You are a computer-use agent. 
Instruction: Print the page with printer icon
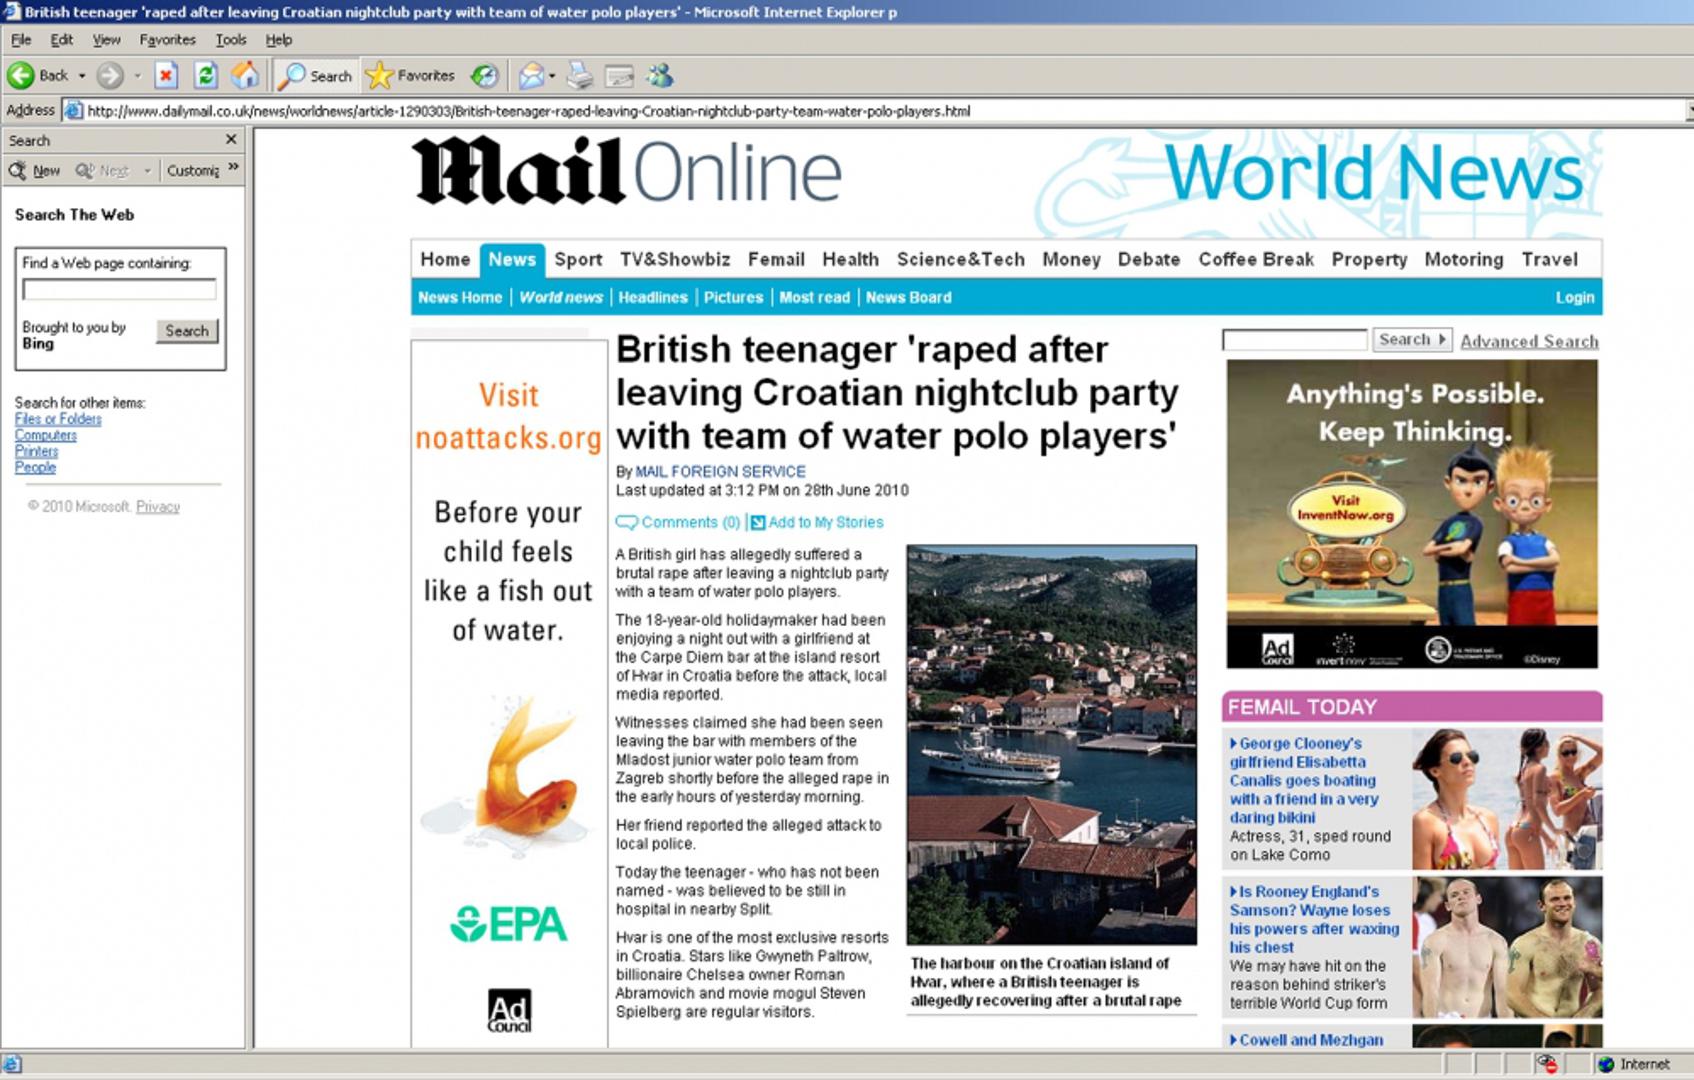pos(580,76)
